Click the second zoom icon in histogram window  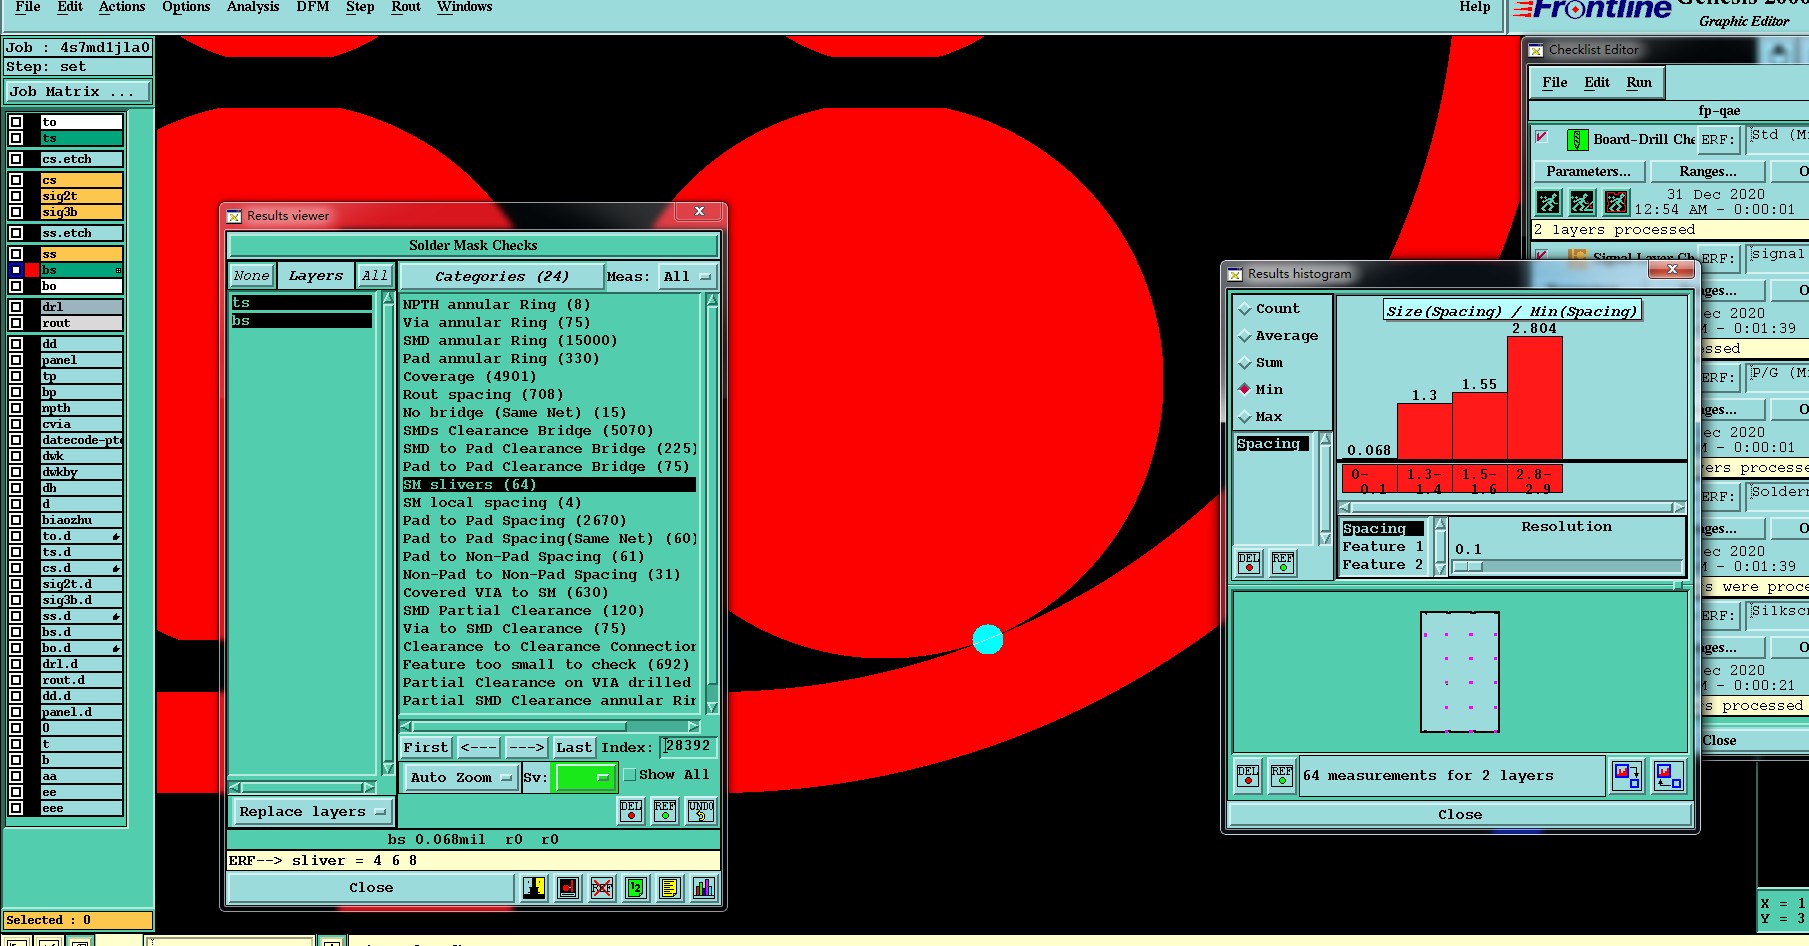(x=1669, y=776)
